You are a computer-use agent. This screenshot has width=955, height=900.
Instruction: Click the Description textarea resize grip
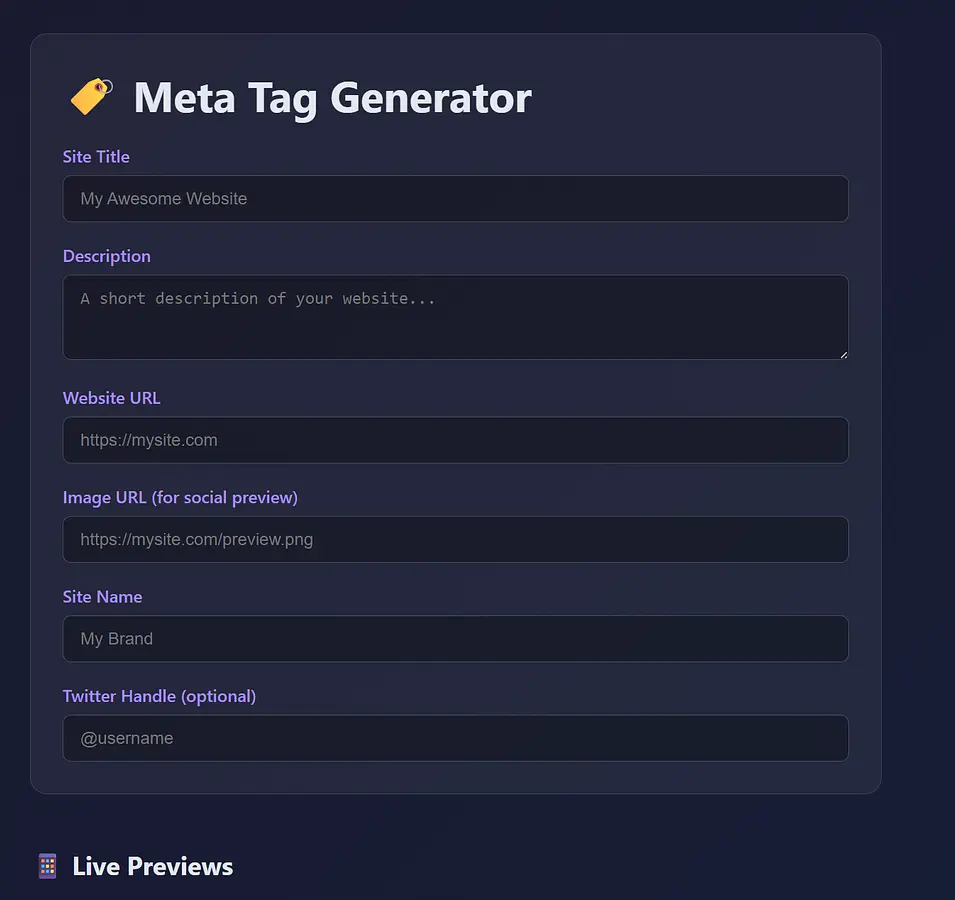click(844, 354)
